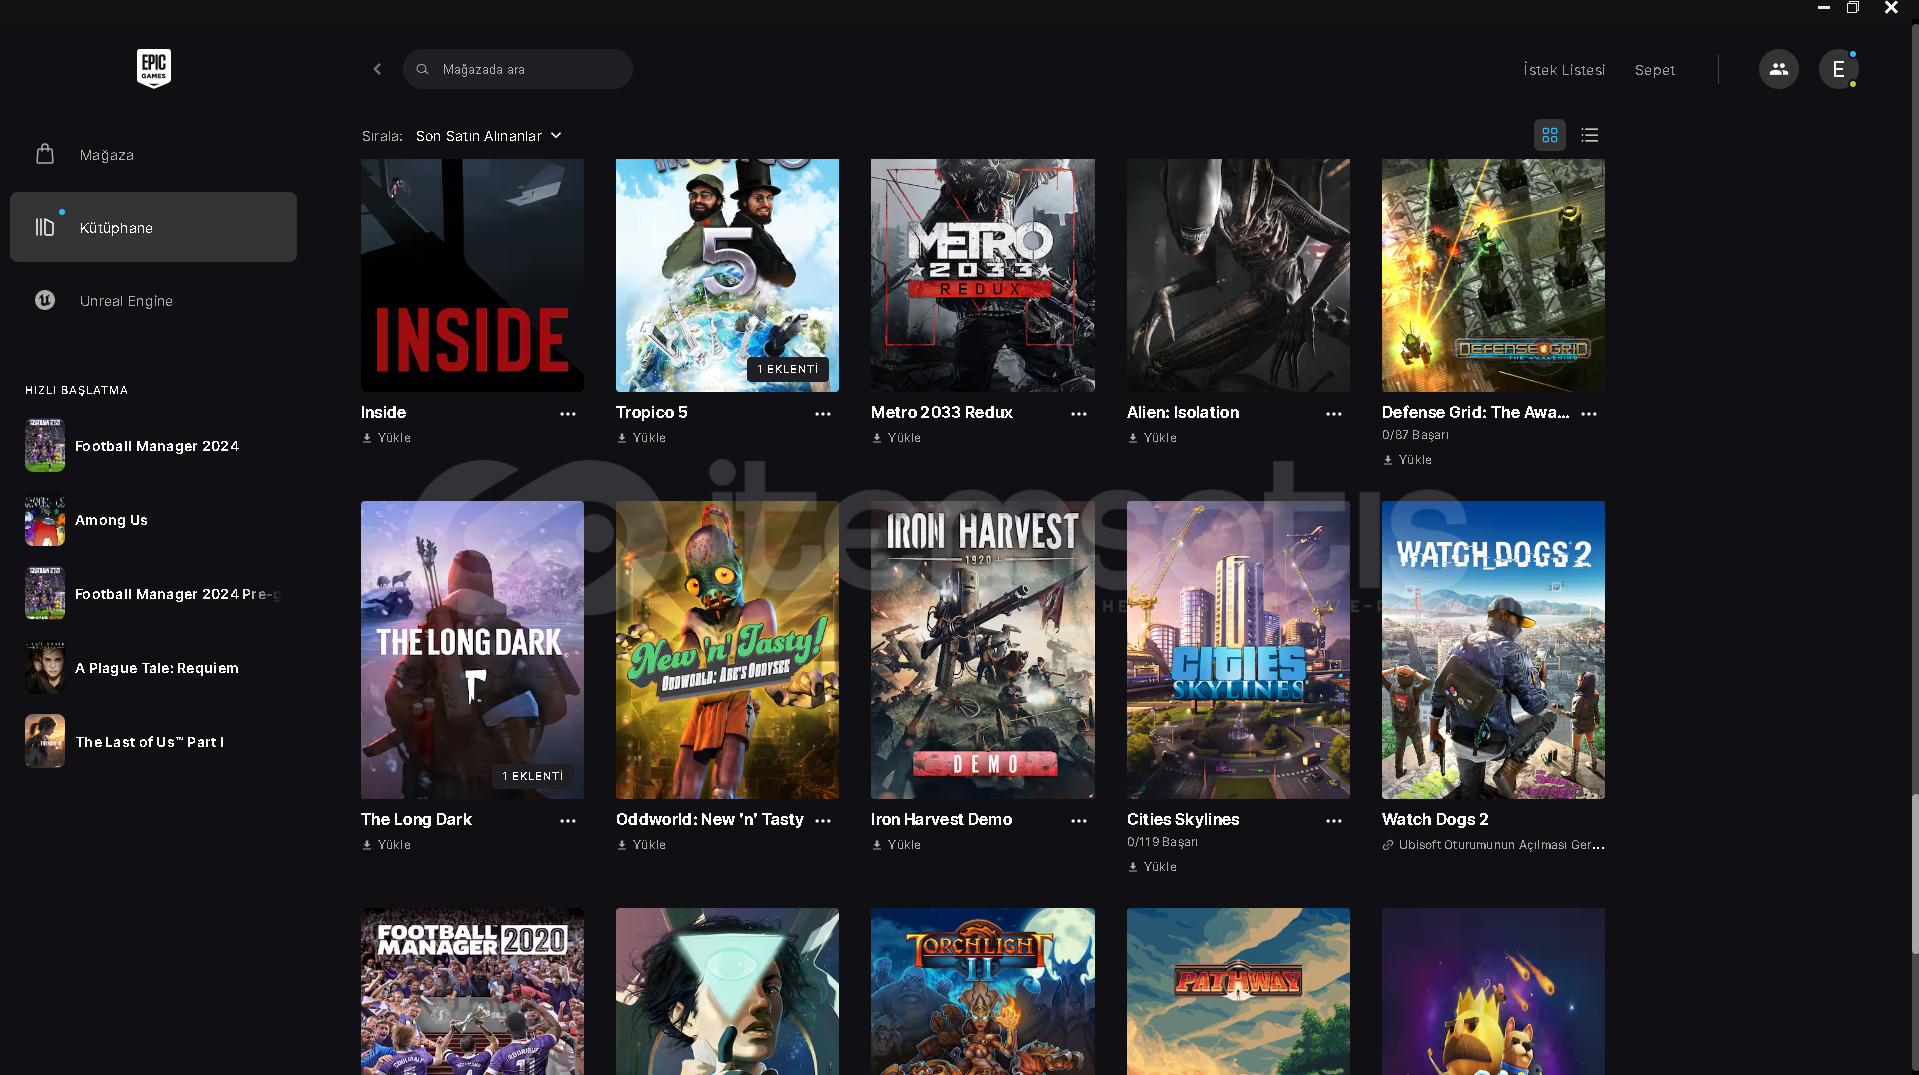Open options menu for The Long Dark
Image resolution: width=1919 pixels, height=1075 pixels.
(568, 820)
